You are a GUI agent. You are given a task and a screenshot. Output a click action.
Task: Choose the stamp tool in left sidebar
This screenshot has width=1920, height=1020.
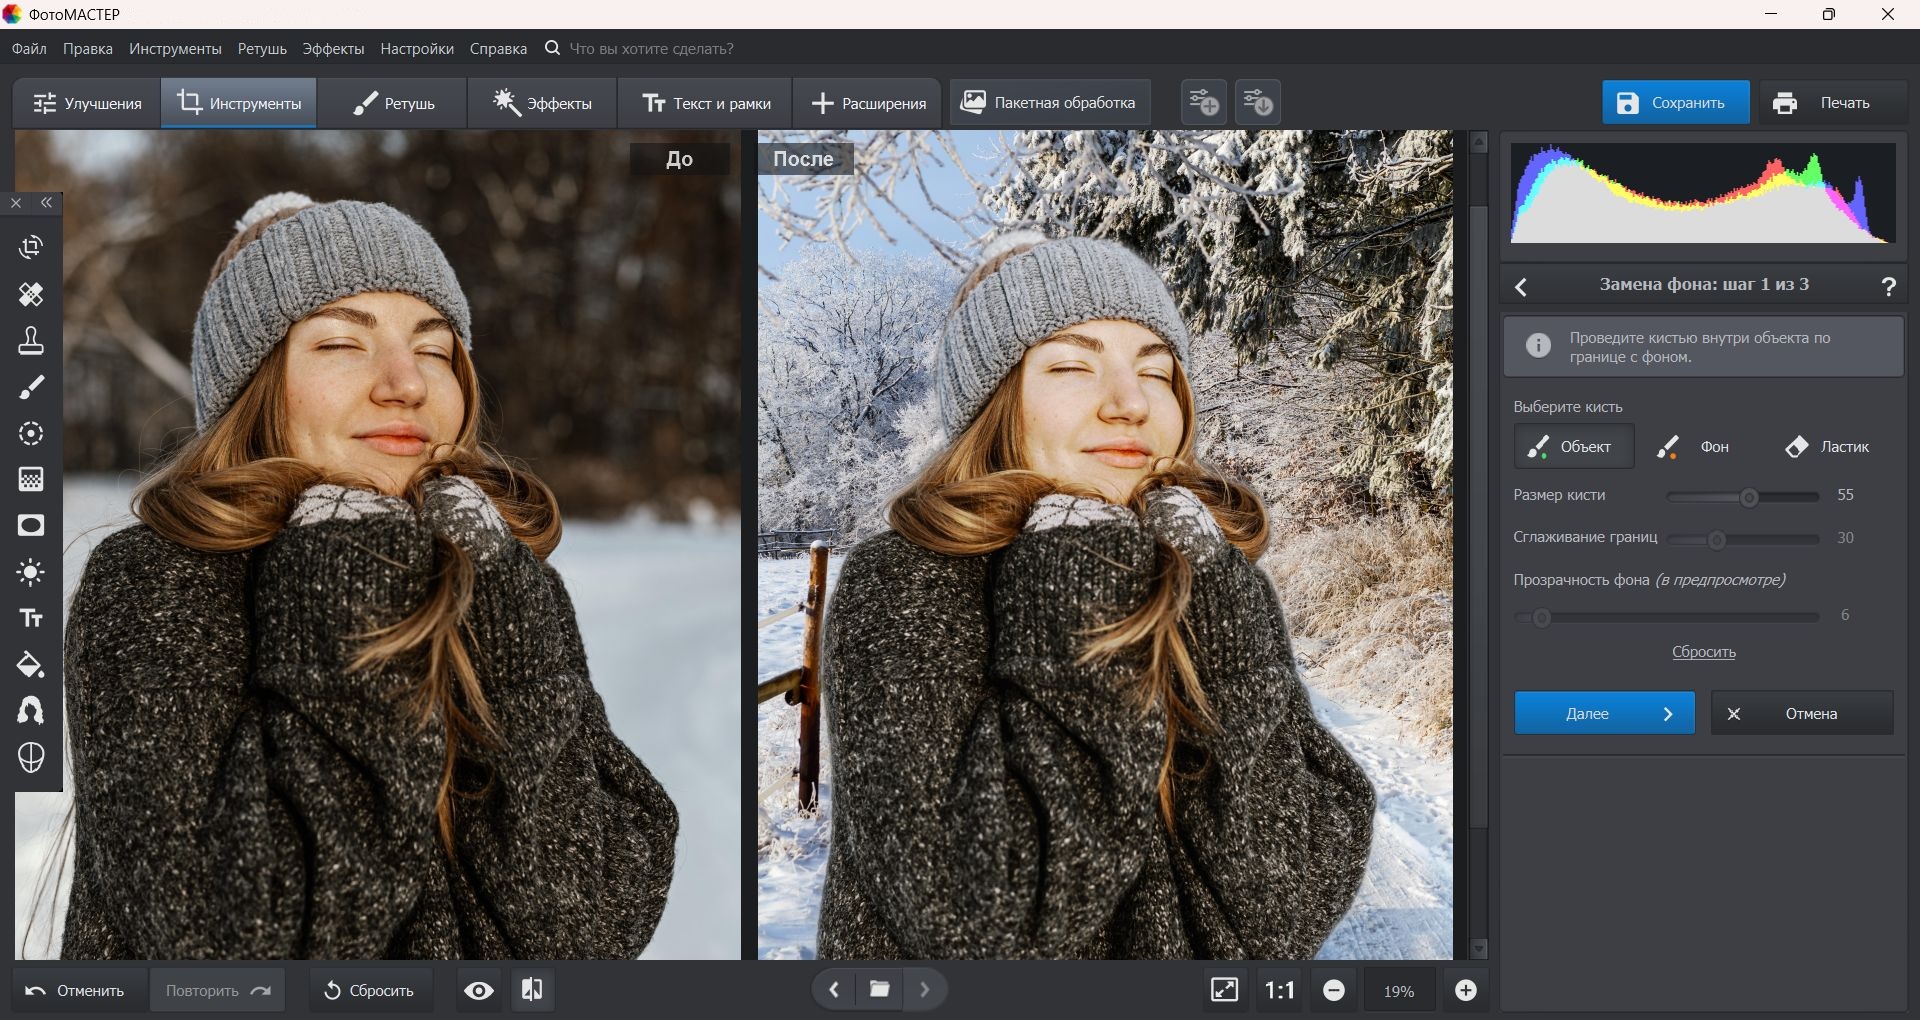pyautogui.click(x=31, y=341)
